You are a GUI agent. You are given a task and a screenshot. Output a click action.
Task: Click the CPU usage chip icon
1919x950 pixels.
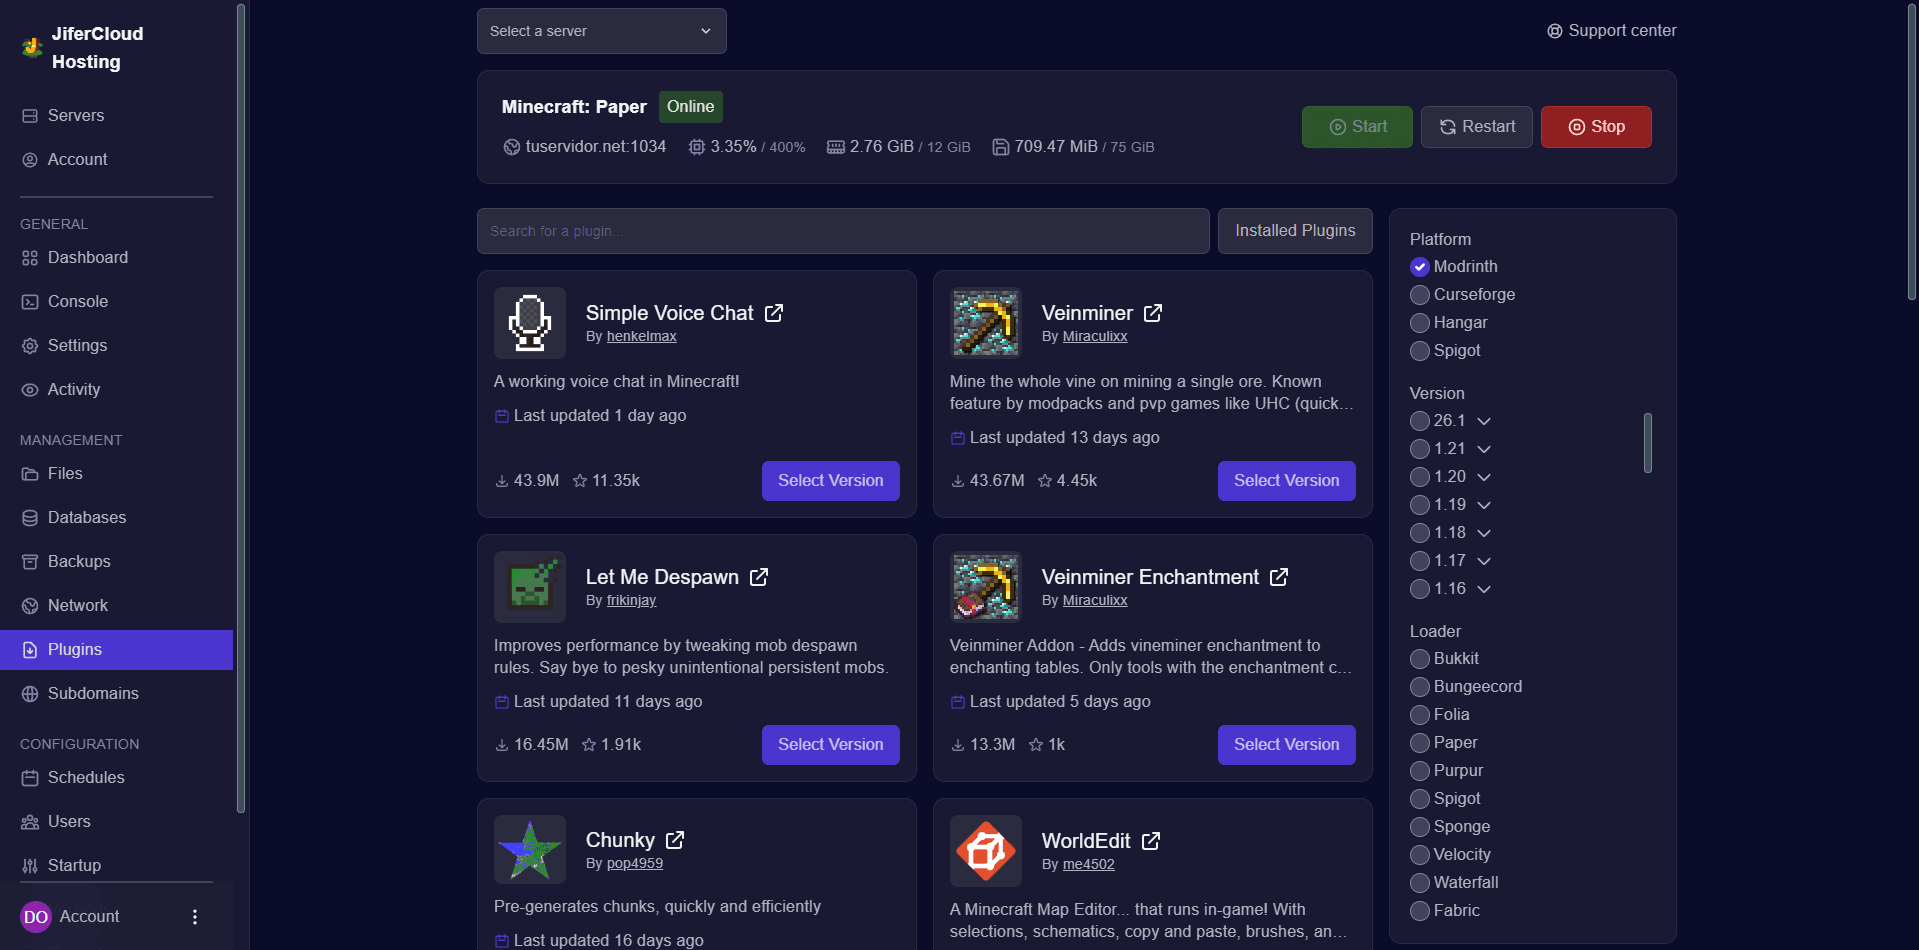[x=697, y=147]
